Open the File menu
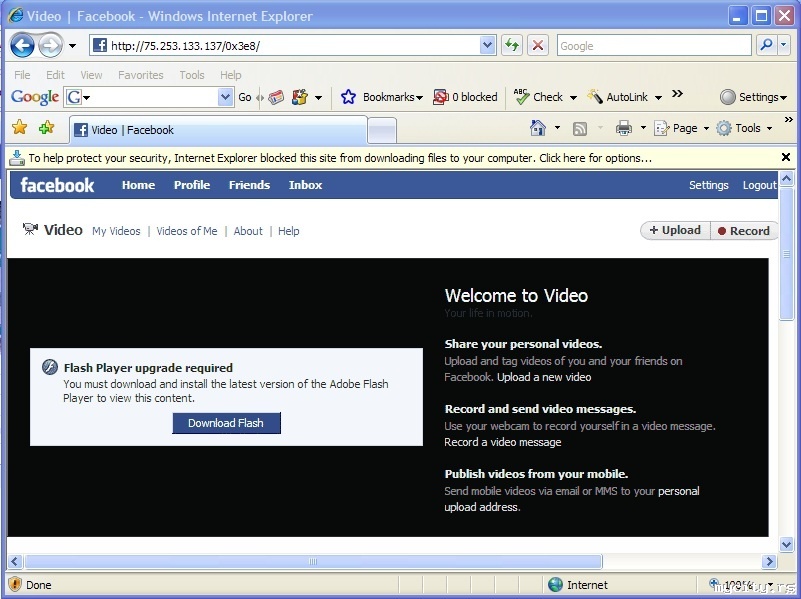Viewport: 801px width, 599px height. (22, 75)
